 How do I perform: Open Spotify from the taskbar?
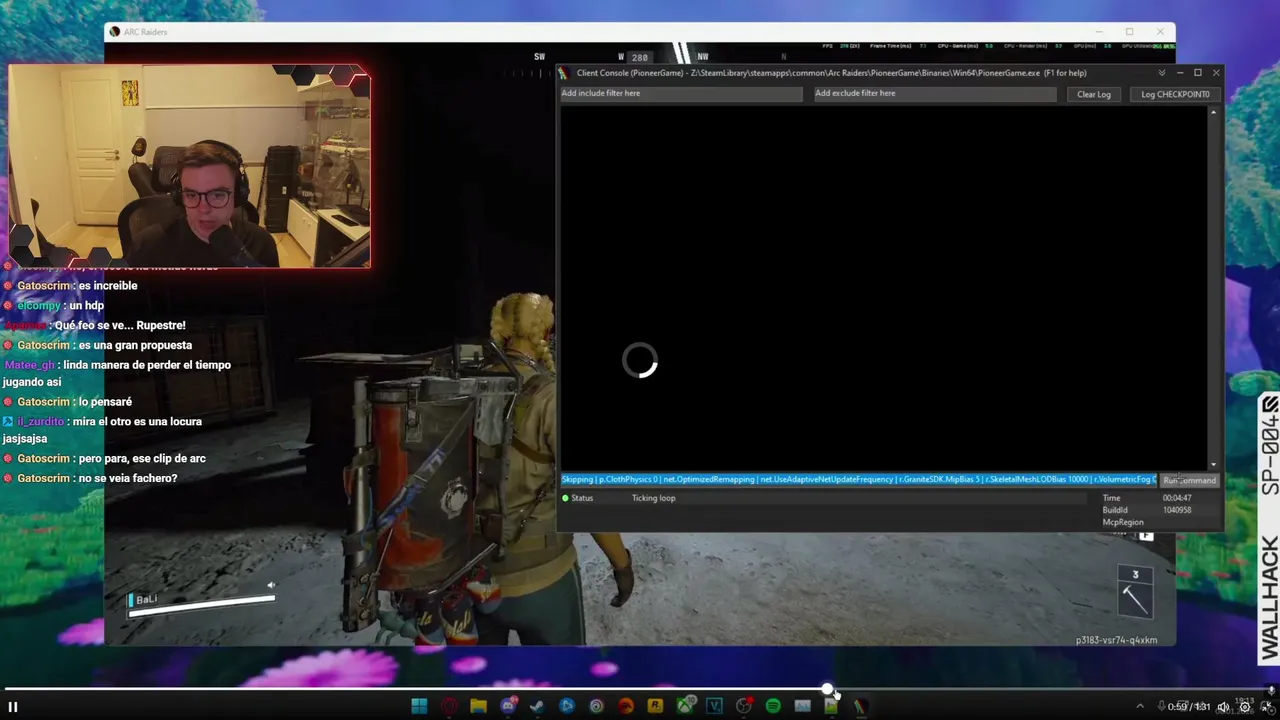pyautogui.click(x=773, y=706)
